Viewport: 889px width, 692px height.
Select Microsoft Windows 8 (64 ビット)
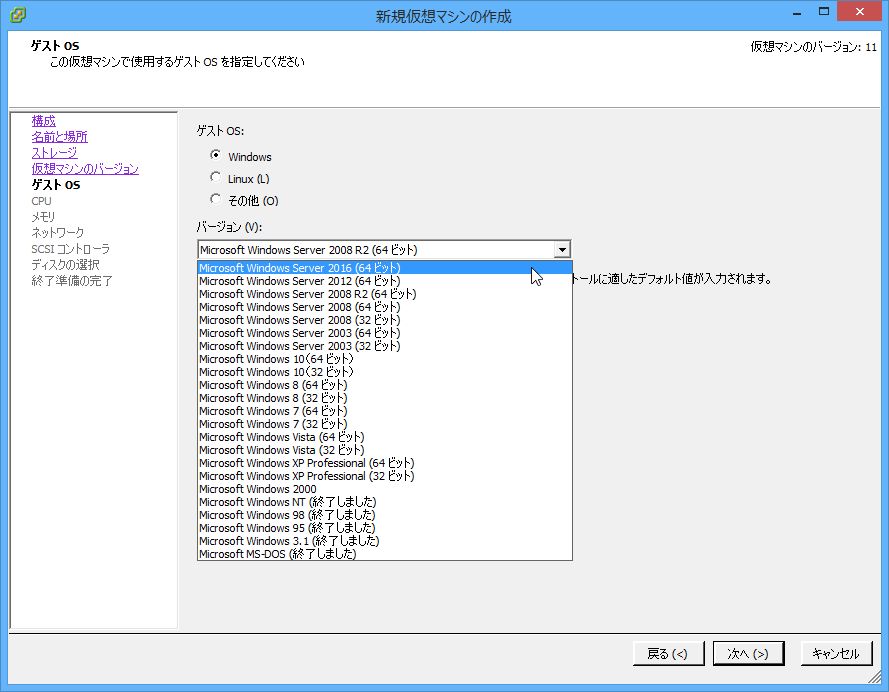coord(384,385)
